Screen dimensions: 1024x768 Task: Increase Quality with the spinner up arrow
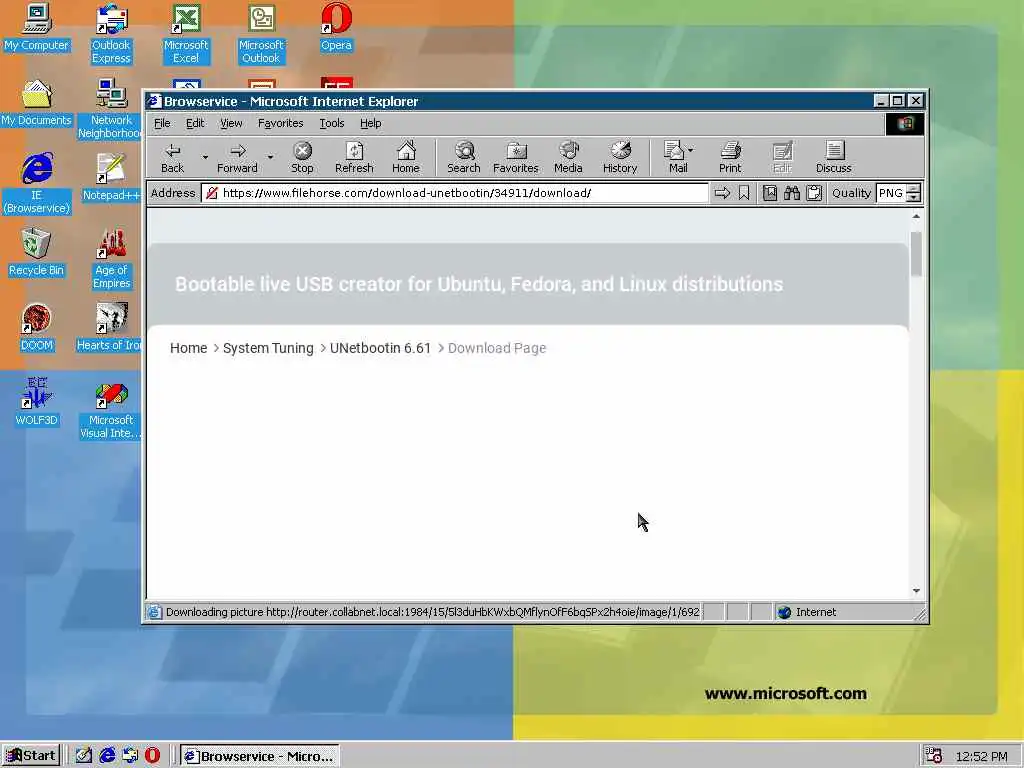click(914, 189)
